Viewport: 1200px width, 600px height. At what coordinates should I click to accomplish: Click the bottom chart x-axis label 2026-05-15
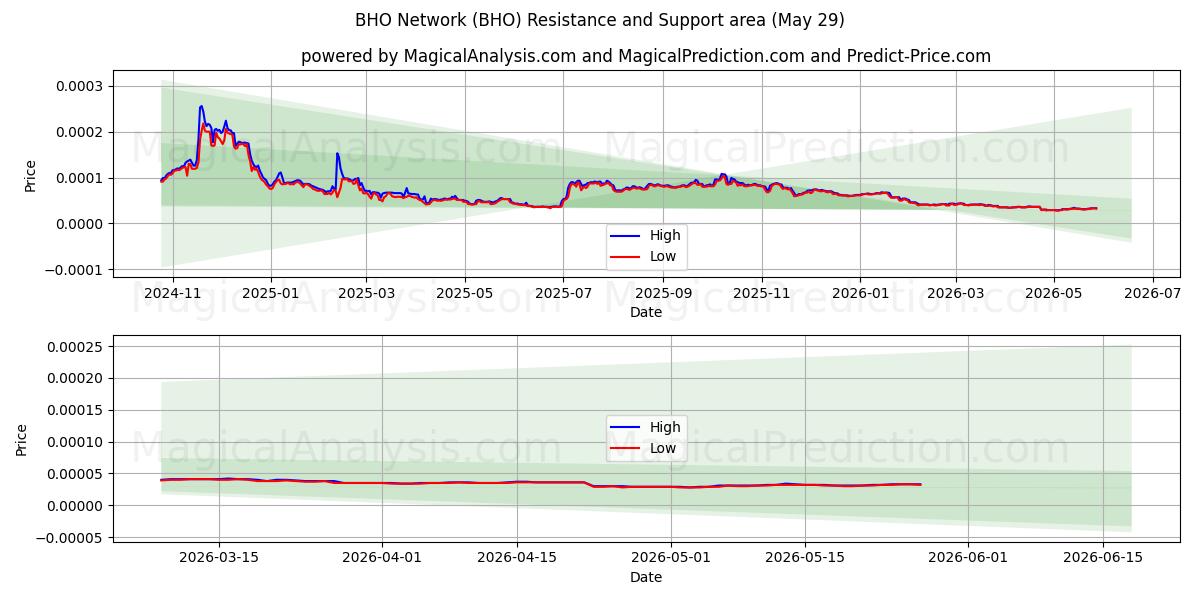(x=805, y=559)
